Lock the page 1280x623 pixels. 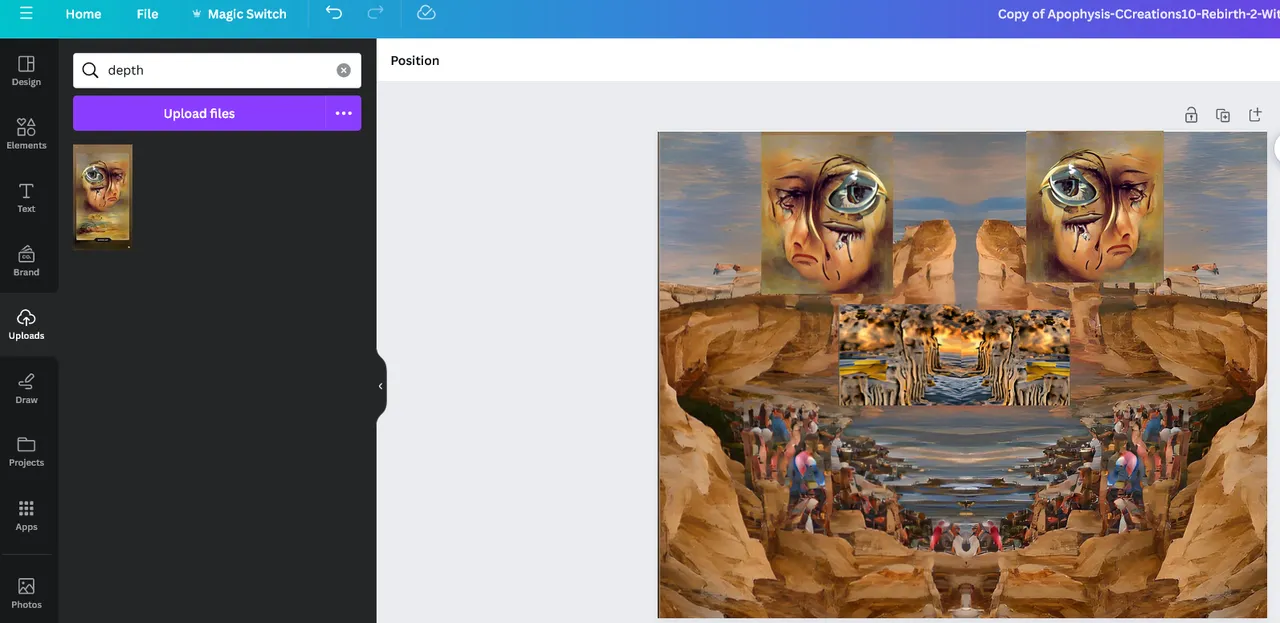coord(1191,115)
